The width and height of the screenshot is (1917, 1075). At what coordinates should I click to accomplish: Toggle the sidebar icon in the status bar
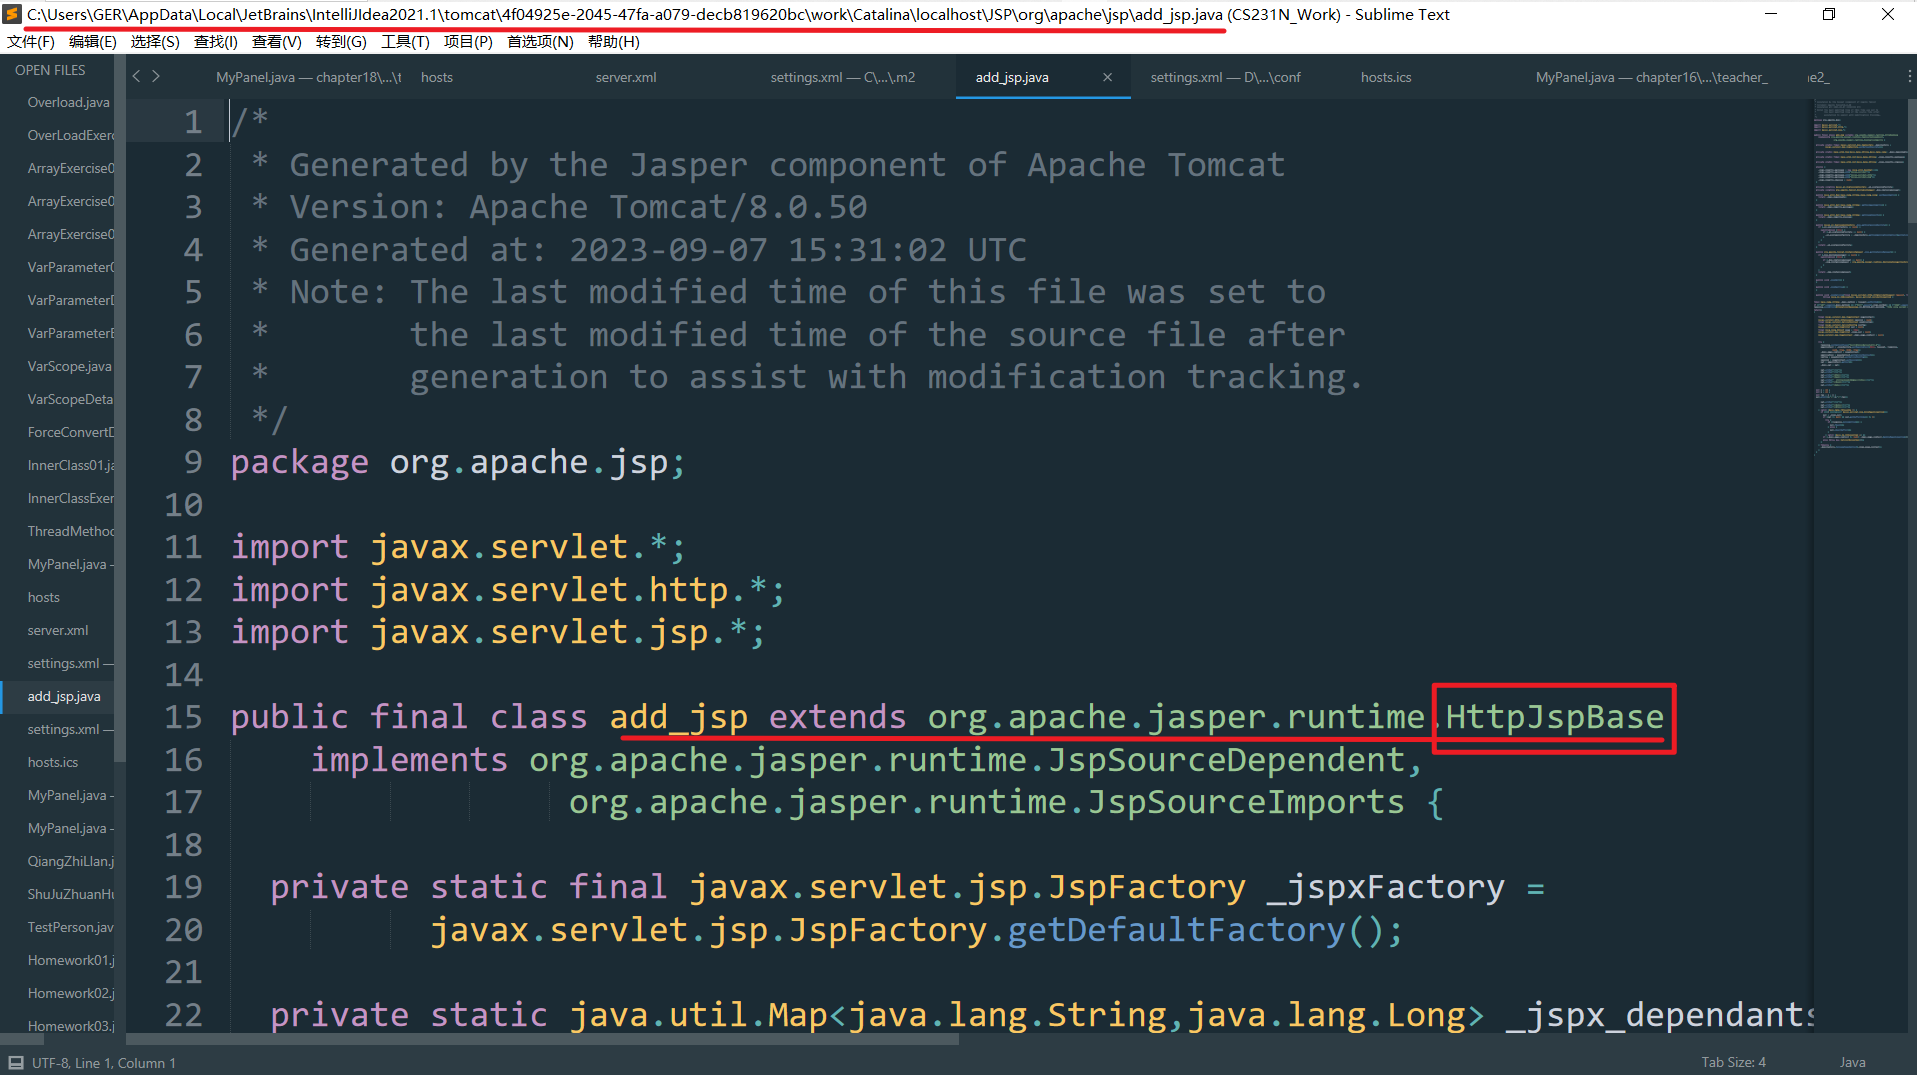[16, 1062]
